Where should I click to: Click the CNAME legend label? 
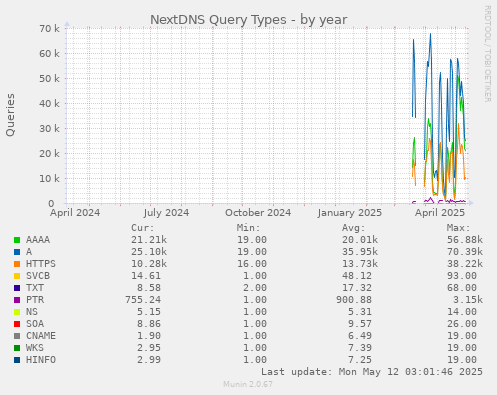(x=41, y=336)
